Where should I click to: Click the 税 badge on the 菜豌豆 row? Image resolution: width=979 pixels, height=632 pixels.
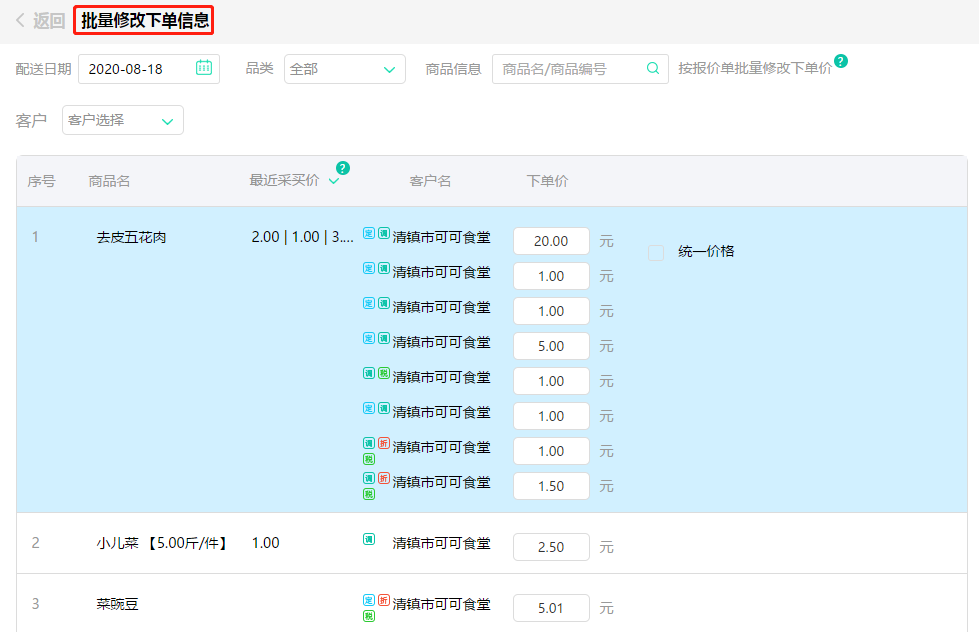(368, 615)
